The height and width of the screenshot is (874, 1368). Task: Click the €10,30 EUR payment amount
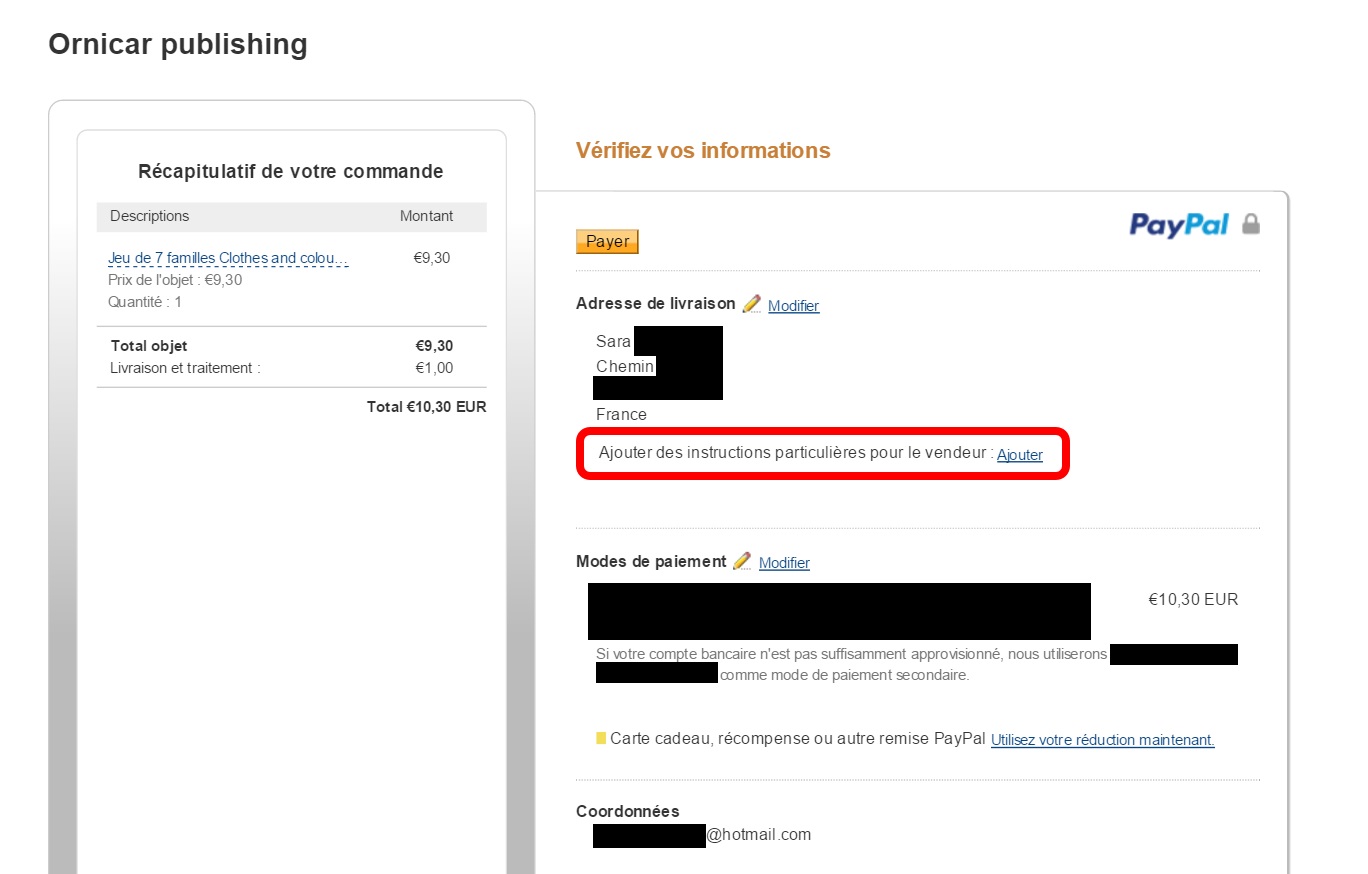point(1193,600)
